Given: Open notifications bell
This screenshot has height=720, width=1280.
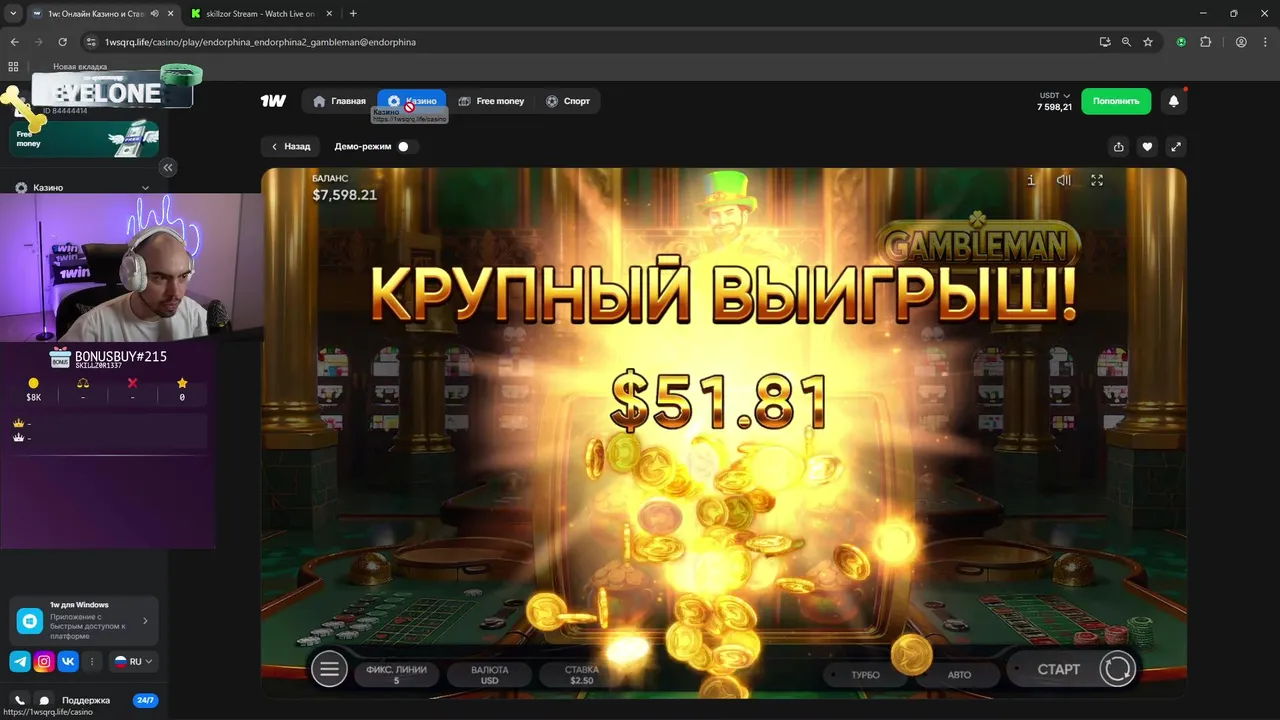Looking at the screenshot, I should click(1174, 101).
